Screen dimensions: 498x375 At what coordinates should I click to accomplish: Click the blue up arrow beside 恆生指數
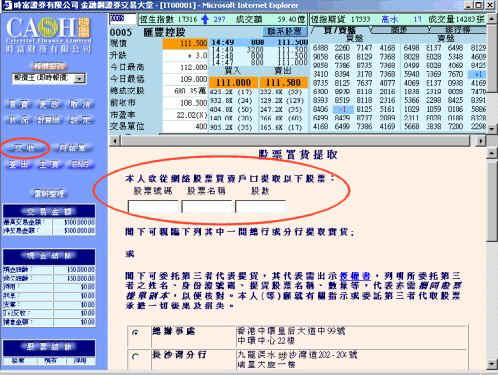(x=205, y=20)
